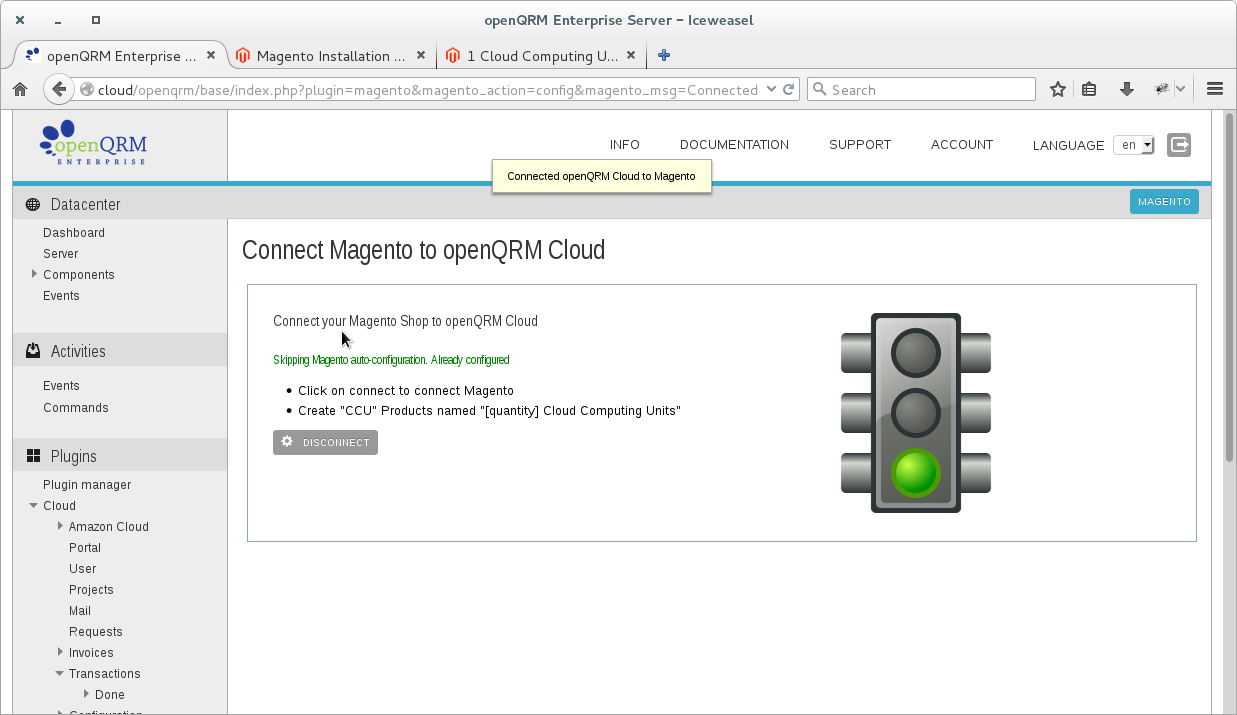Open Events under Datacenter
The image size is (1237, 715).
pos(61,296)
